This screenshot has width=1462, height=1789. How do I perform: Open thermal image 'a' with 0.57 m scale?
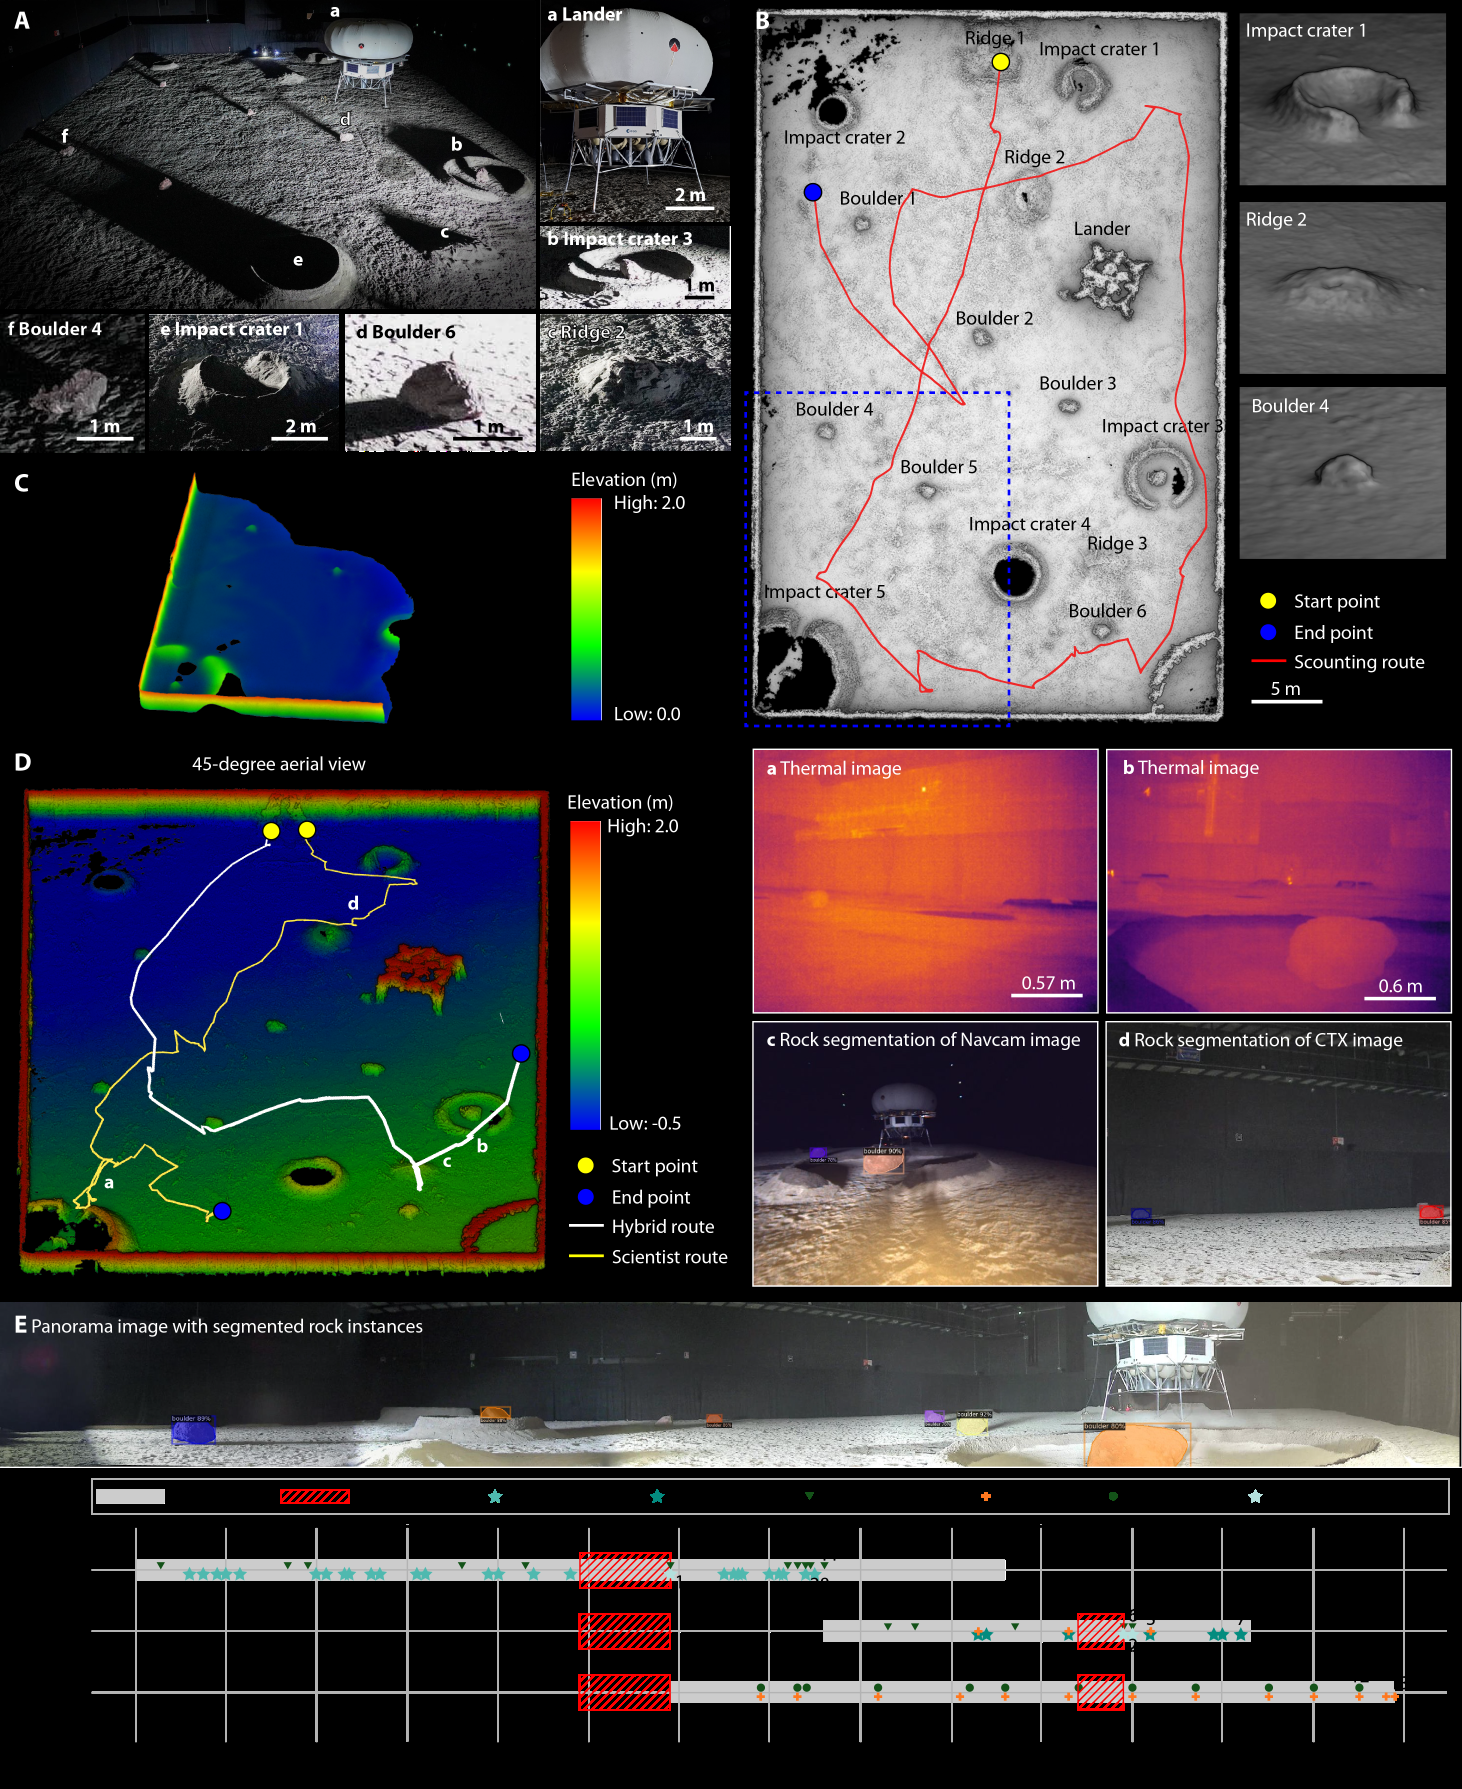926,881
